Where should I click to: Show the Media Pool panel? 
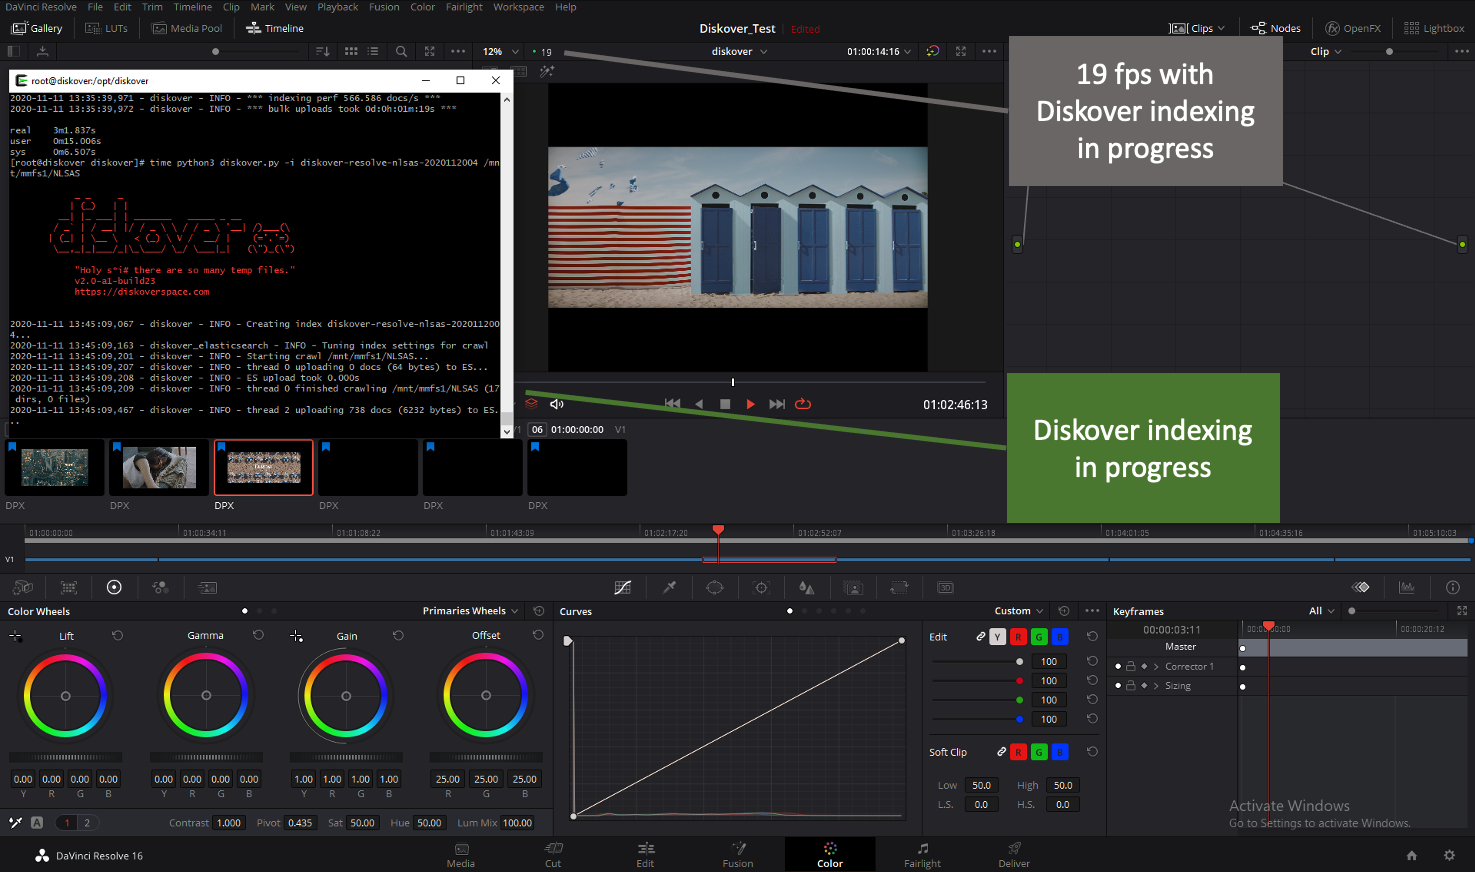187,28
